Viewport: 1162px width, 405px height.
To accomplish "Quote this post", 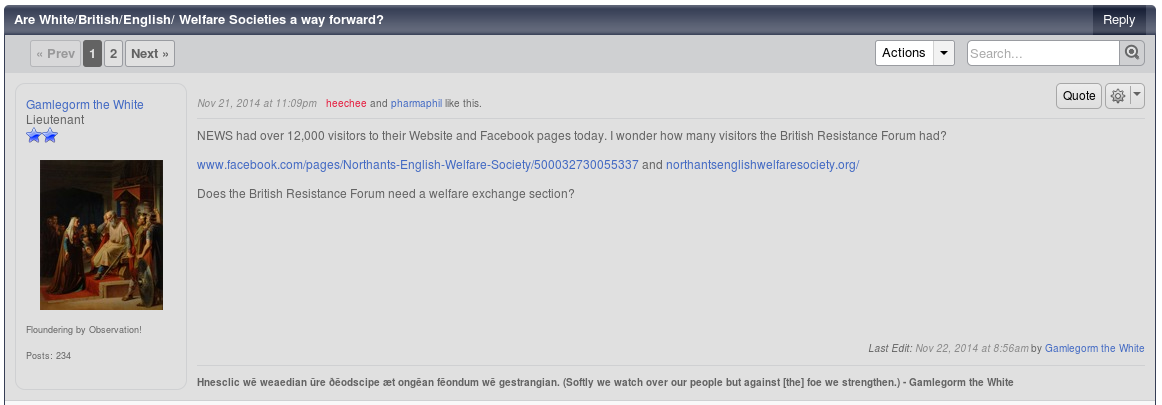I will 1079,96.
